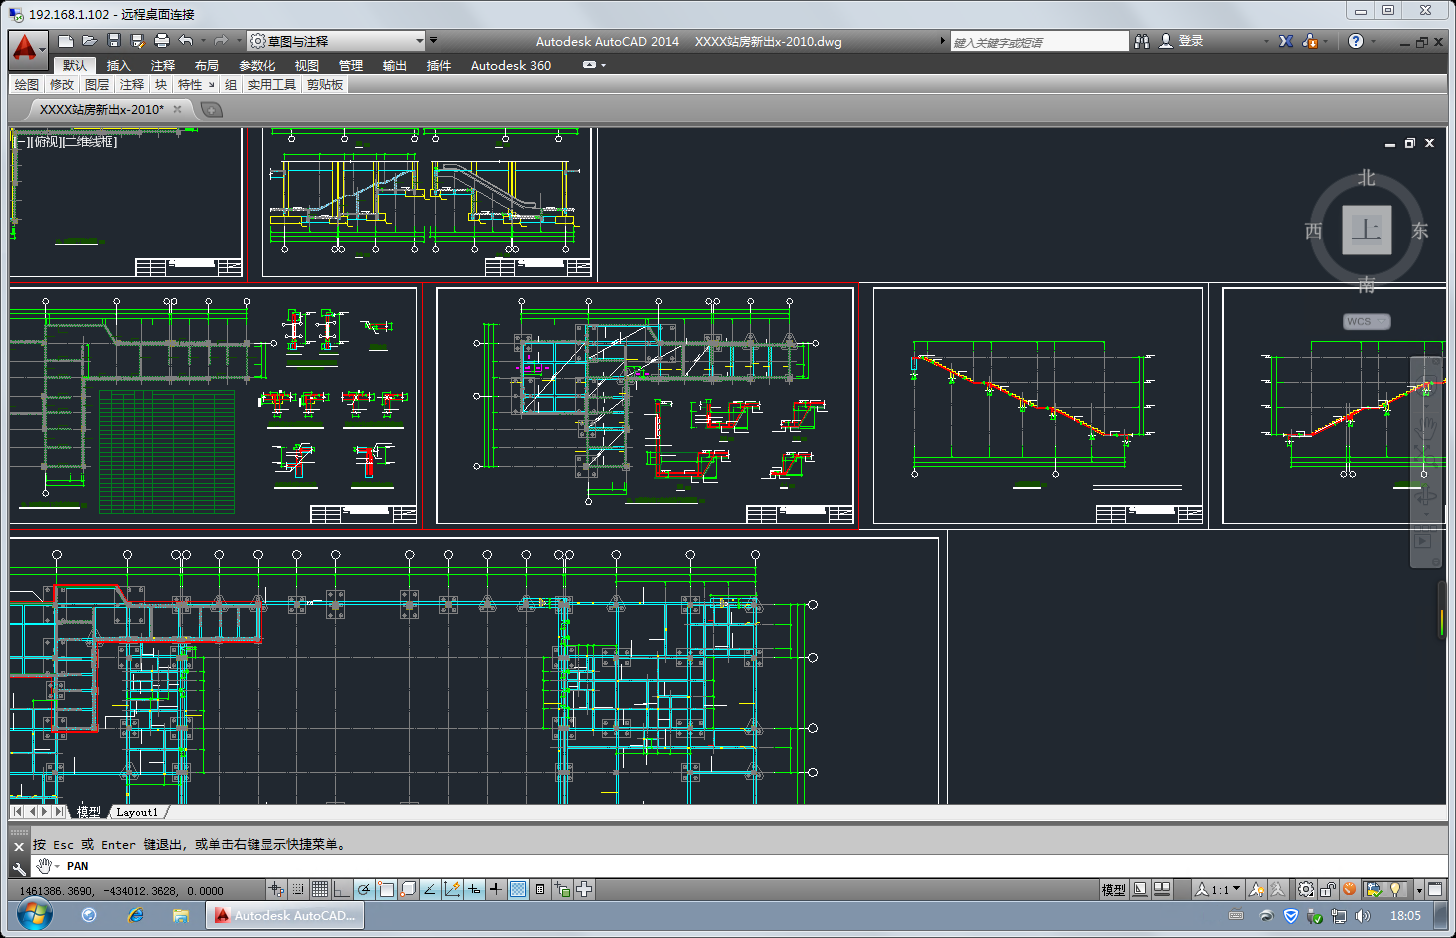Open the 草图与注释 workspace dropdown
This screenshot has width=1456, height=938.
337,41
